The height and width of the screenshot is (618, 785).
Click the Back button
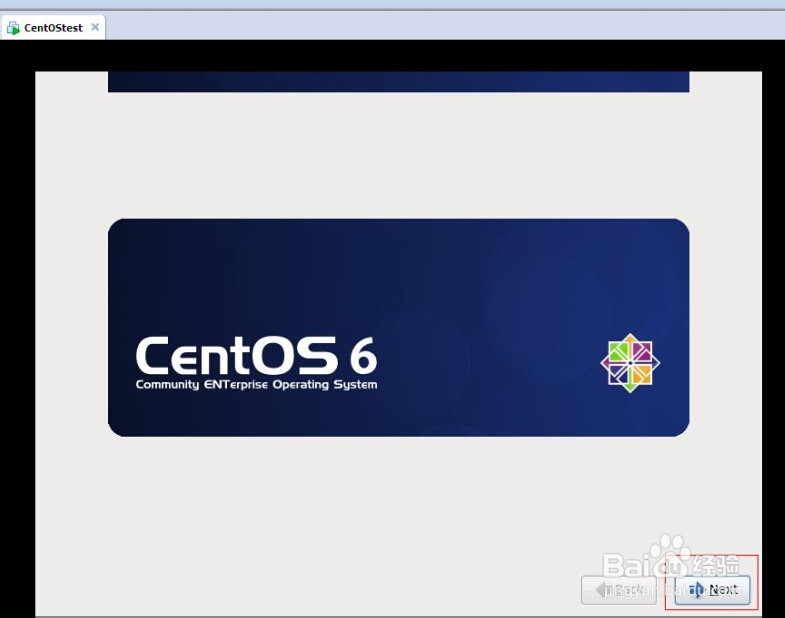point(618,590)
